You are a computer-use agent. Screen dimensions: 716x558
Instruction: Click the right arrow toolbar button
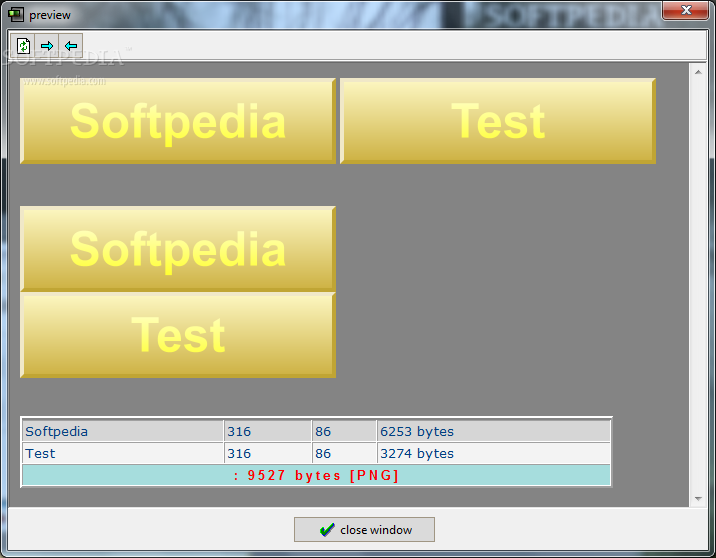click(x=47, y=46)
